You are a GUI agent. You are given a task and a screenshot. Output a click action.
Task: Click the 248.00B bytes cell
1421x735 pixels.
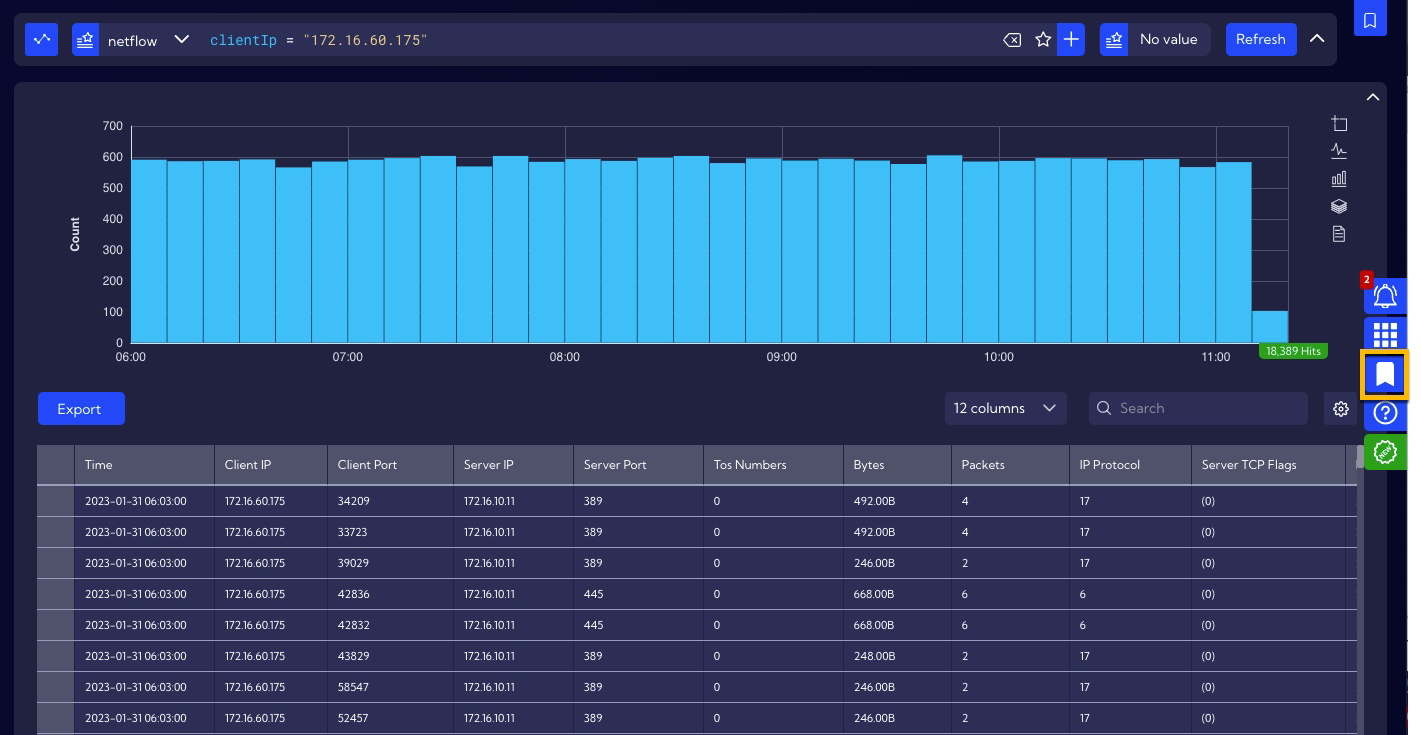point(897,656)
